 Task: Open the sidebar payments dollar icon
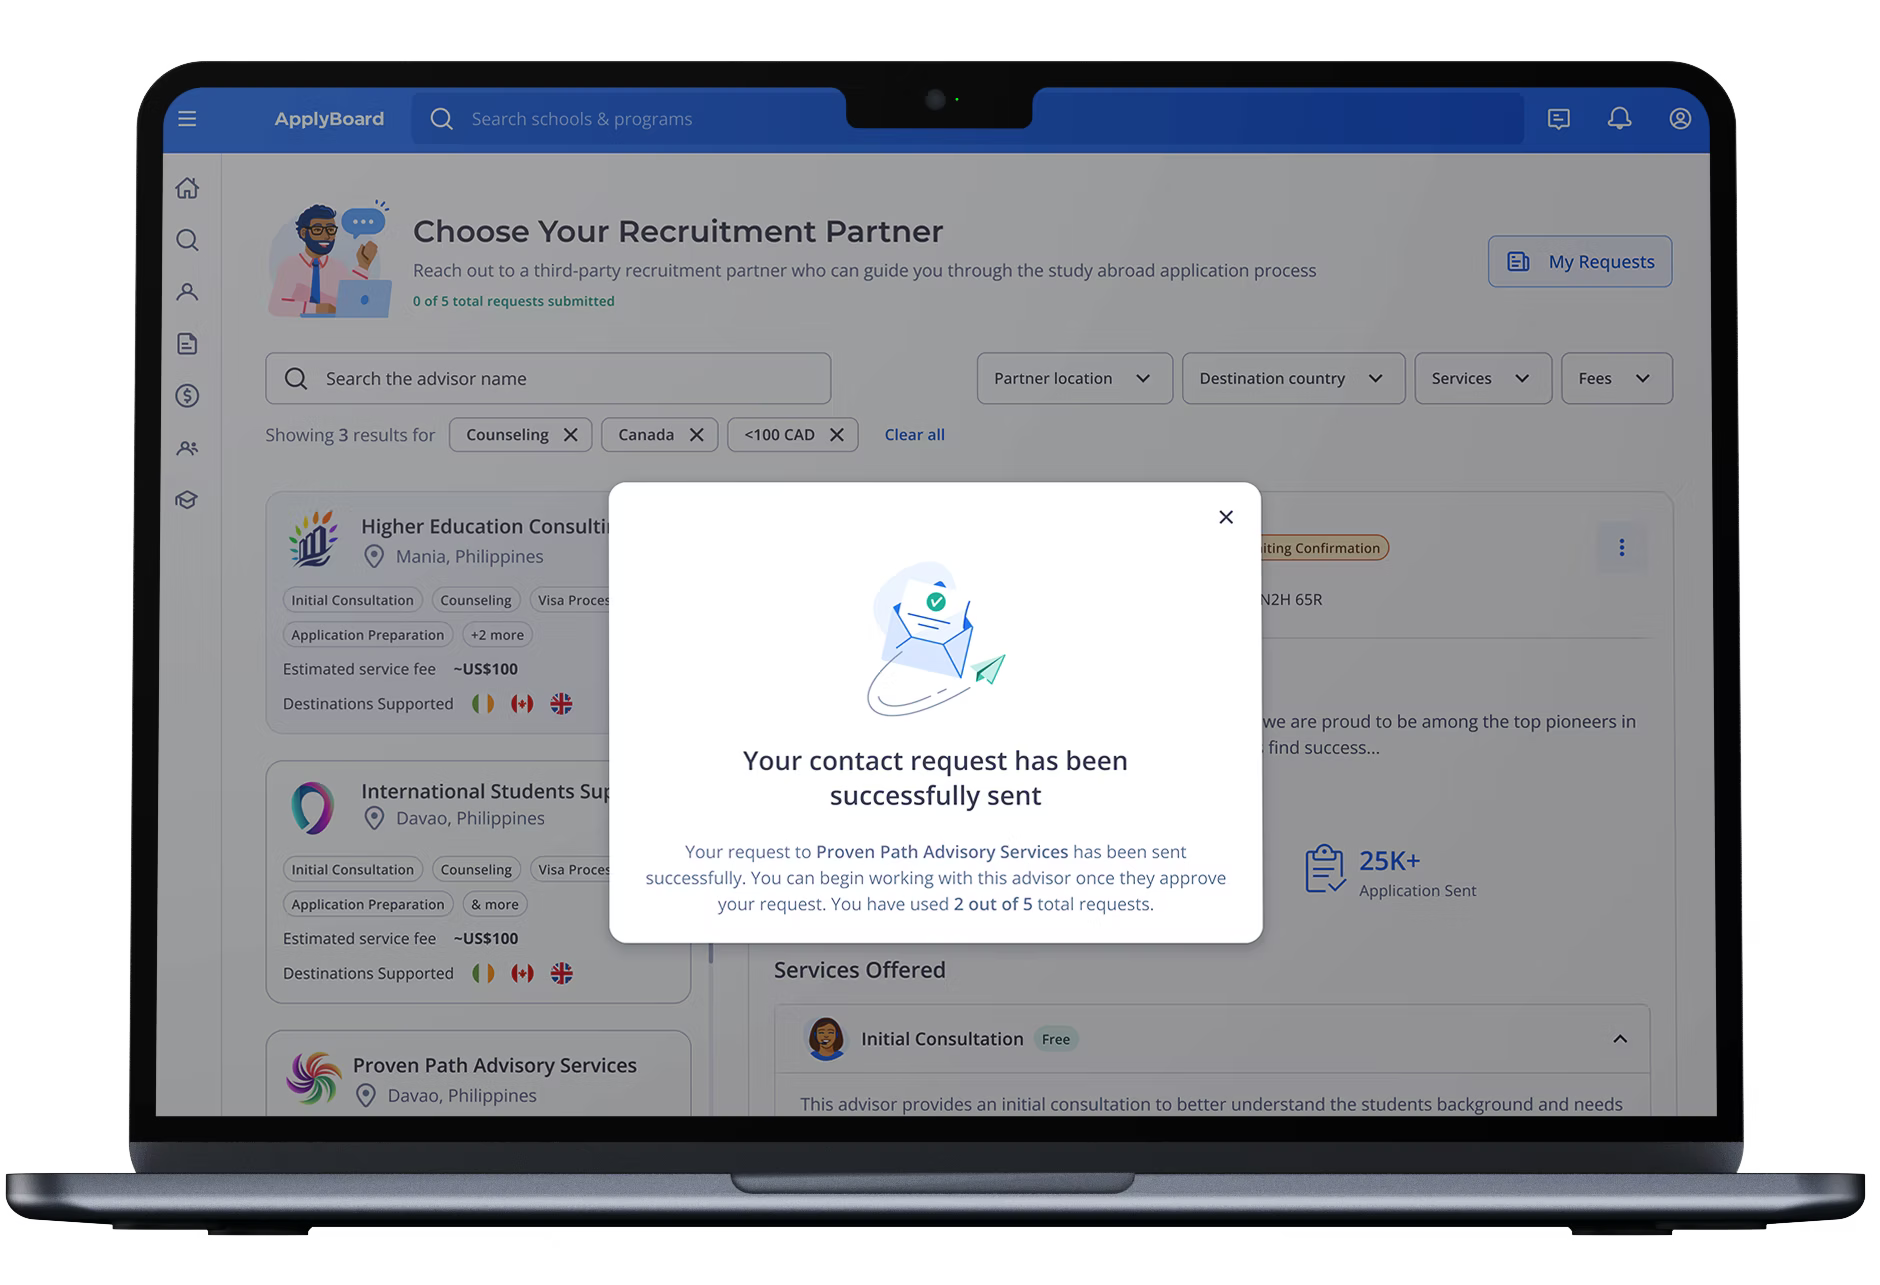click(187, 396)
